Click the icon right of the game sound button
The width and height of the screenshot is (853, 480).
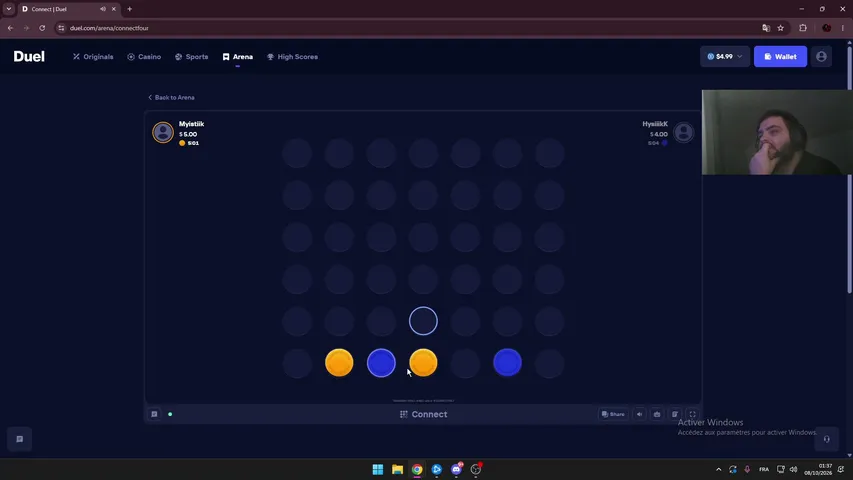tap(657, 414)
